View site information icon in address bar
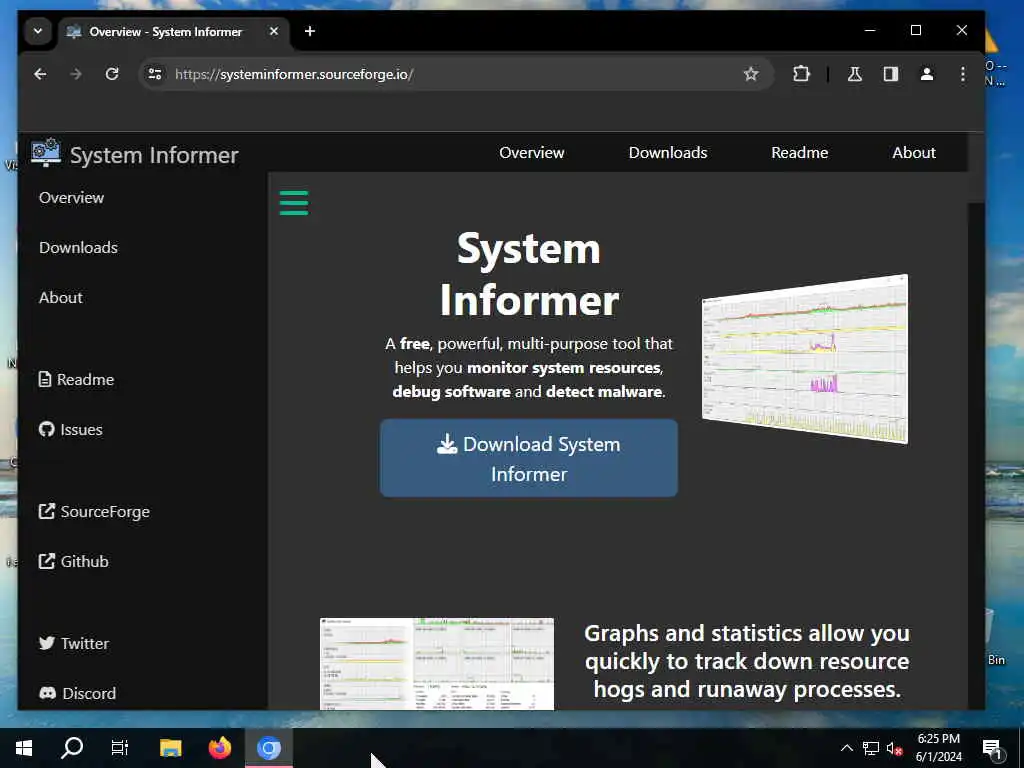This screenshot has height=768, width=1024. [155, 74]
